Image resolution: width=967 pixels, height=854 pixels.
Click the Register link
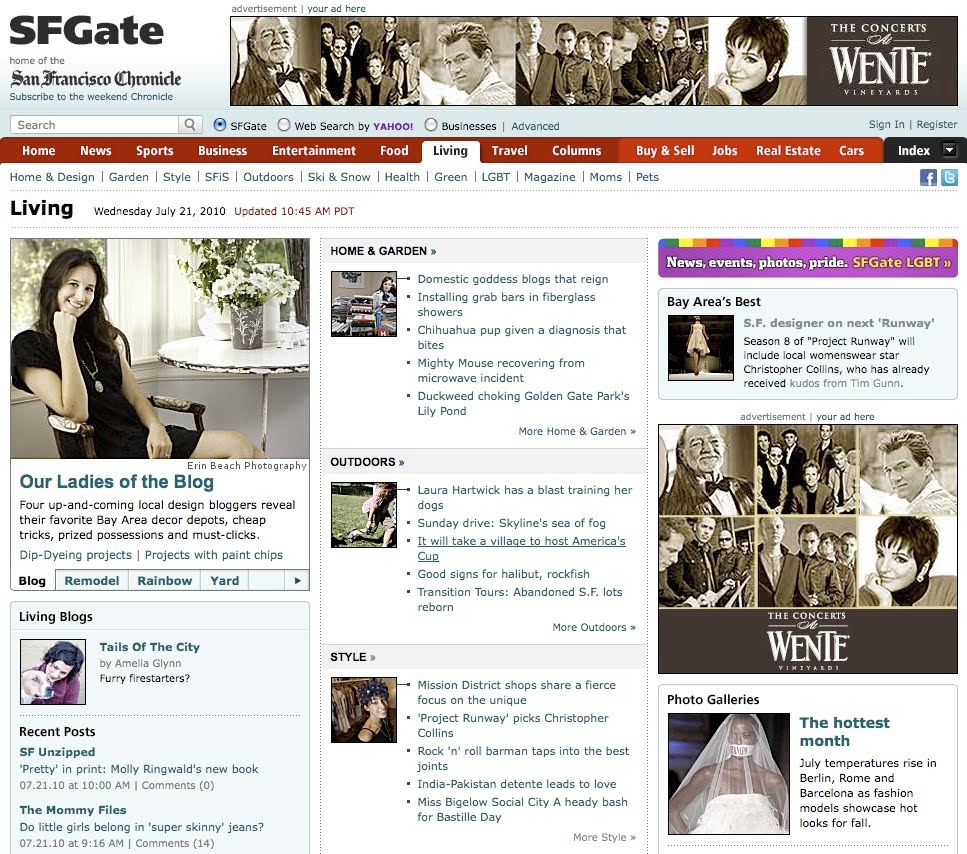937,124
